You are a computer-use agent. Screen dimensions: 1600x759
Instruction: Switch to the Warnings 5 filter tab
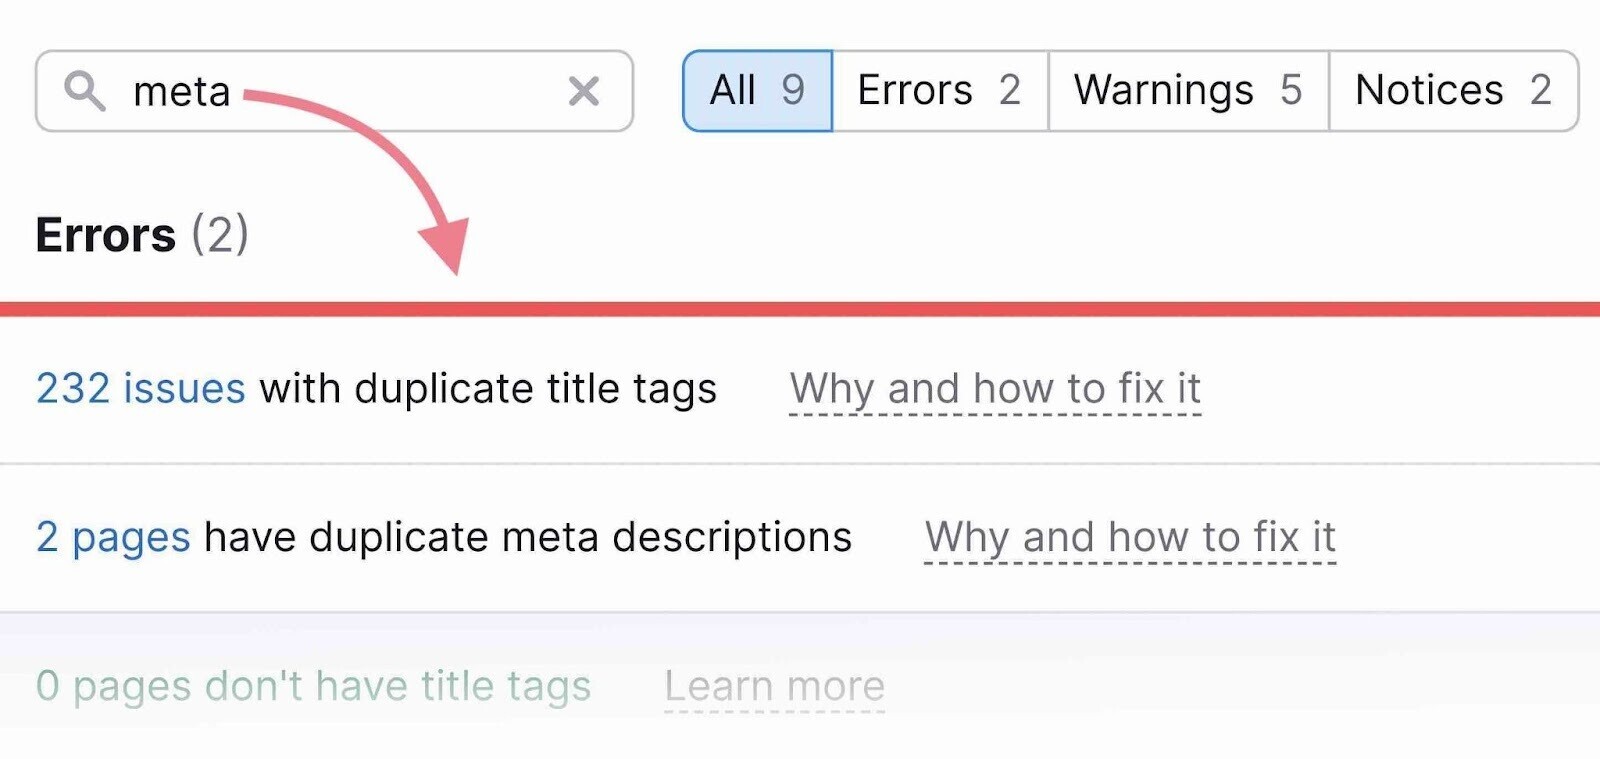coord(1187,90)
